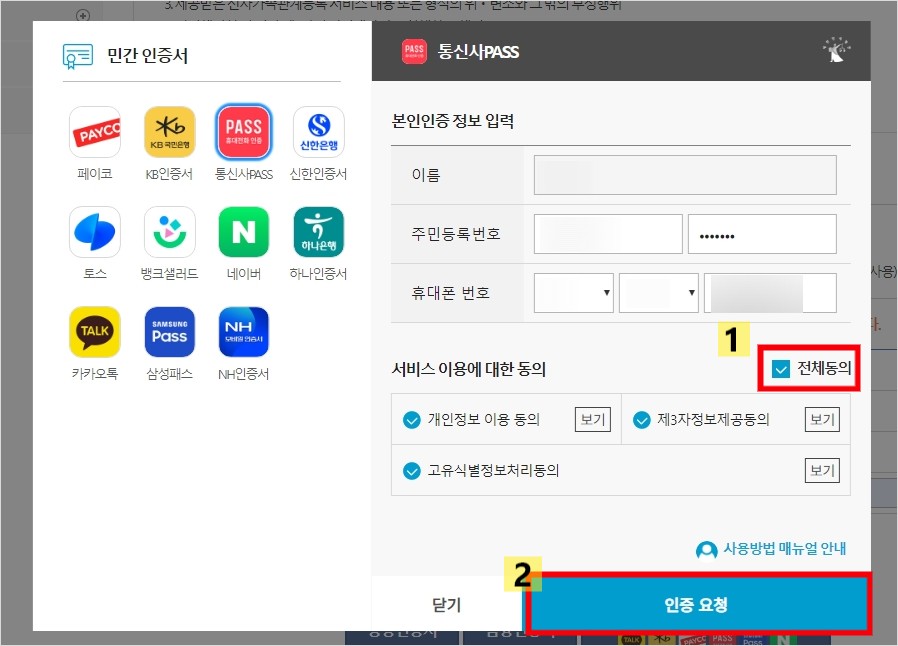
Task: View 제3자정보제공동의 details with 보기
Action: 822,420
